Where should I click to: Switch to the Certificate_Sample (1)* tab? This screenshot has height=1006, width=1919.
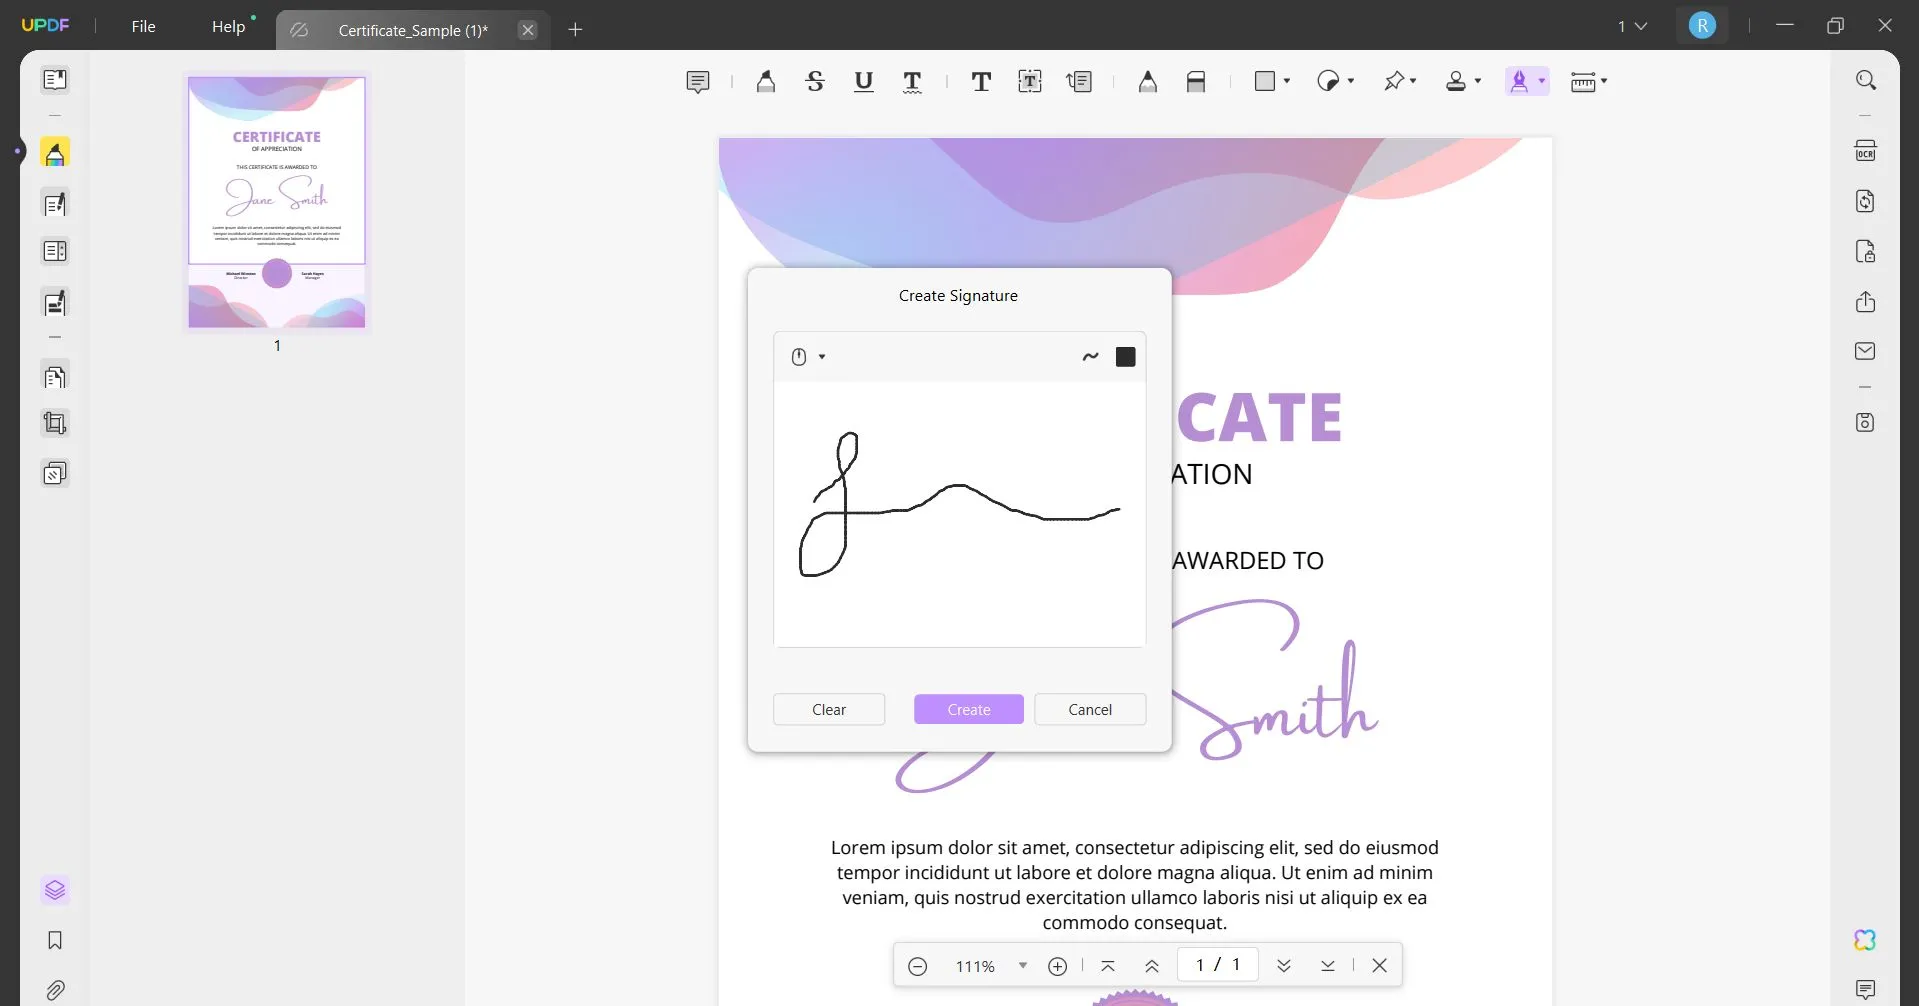coord(413,30)
